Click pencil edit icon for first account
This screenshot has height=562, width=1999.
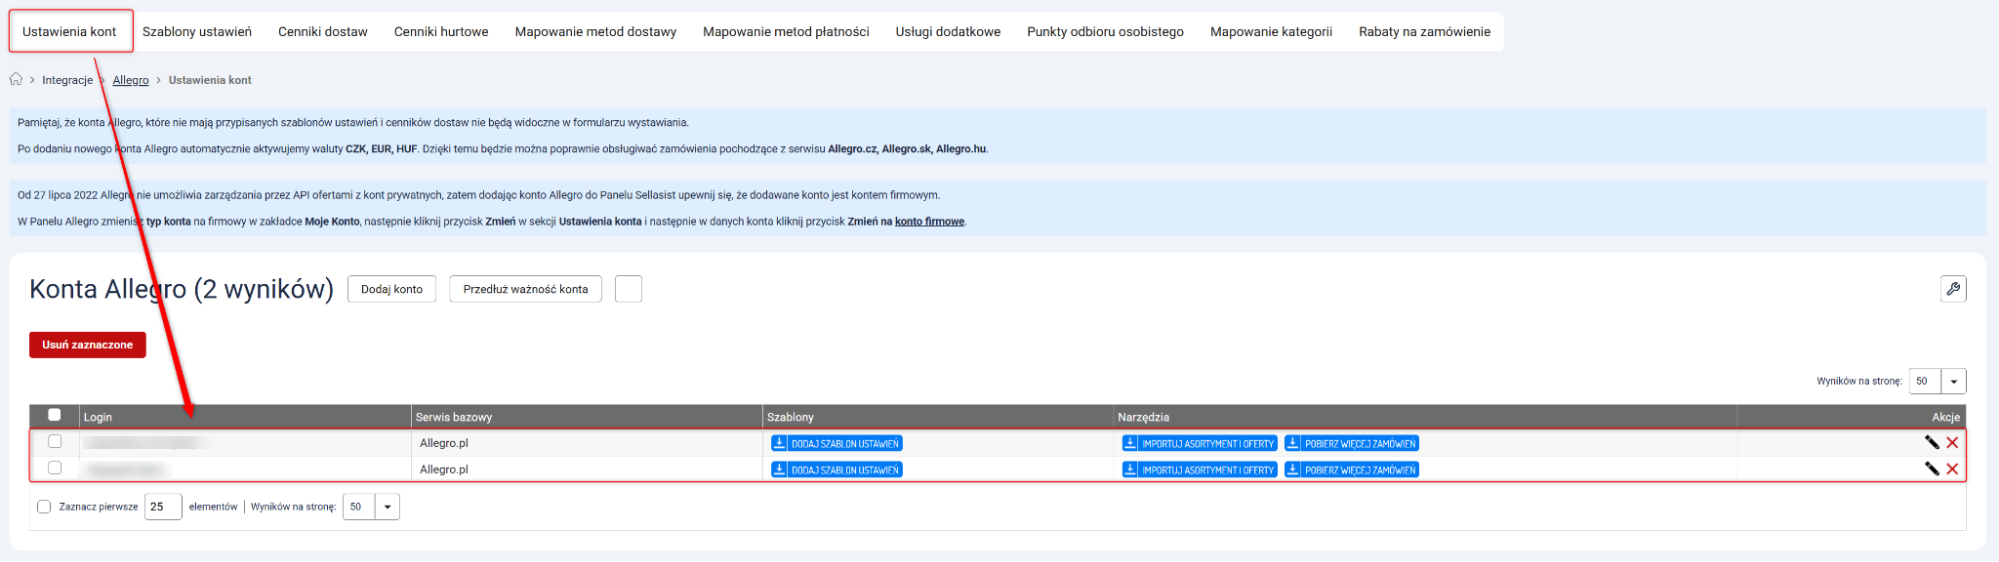tap(1931, 443)
